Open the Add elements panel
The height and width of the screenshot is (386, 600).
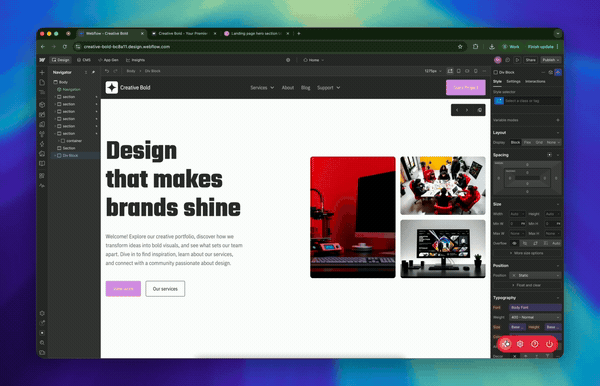[x=42, y=72]
